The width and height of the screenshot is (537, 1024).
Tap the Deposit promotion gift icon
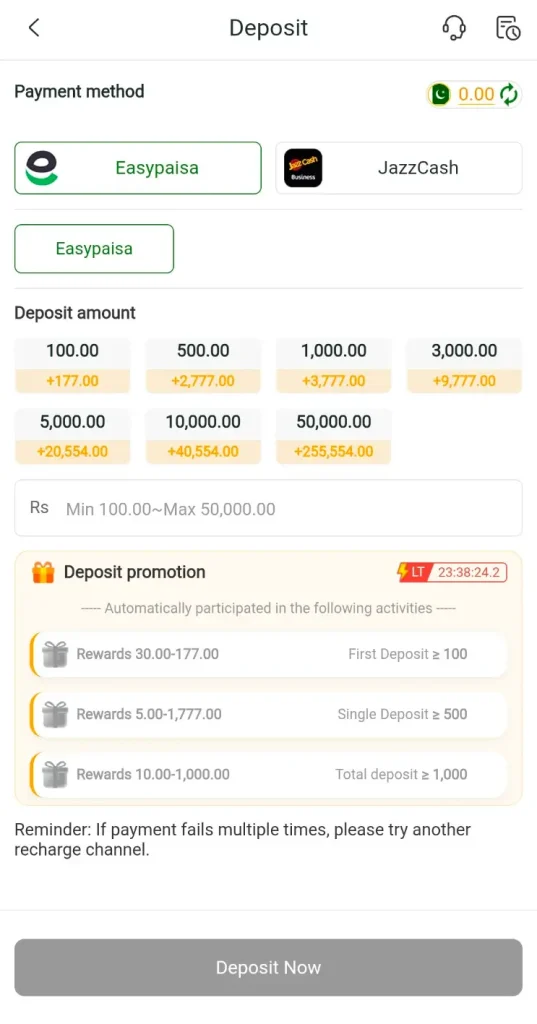click(43, 573)
